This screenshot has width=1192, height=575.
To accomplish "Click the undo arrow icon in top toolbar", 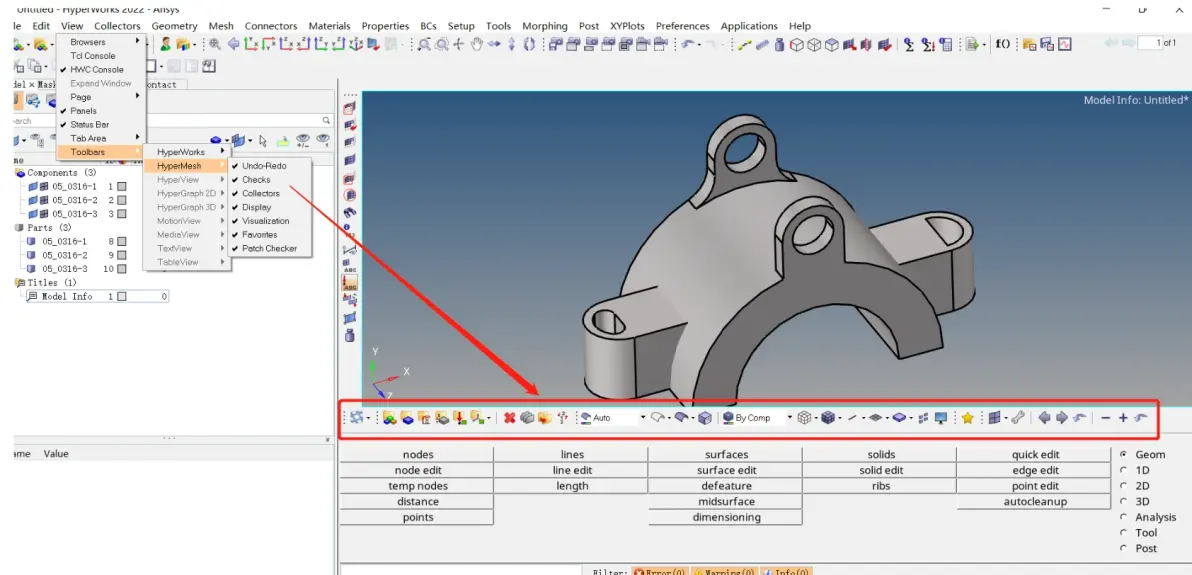I will 687,44.
